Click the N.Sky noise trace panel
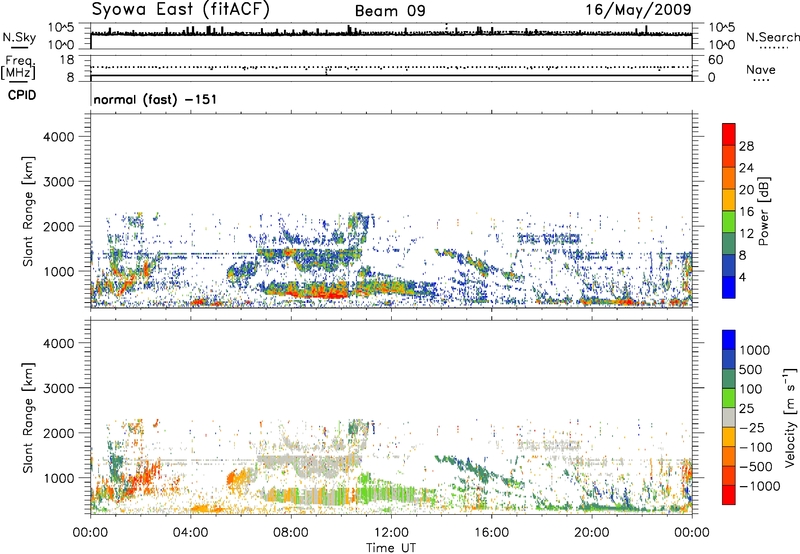 point(391,36)
